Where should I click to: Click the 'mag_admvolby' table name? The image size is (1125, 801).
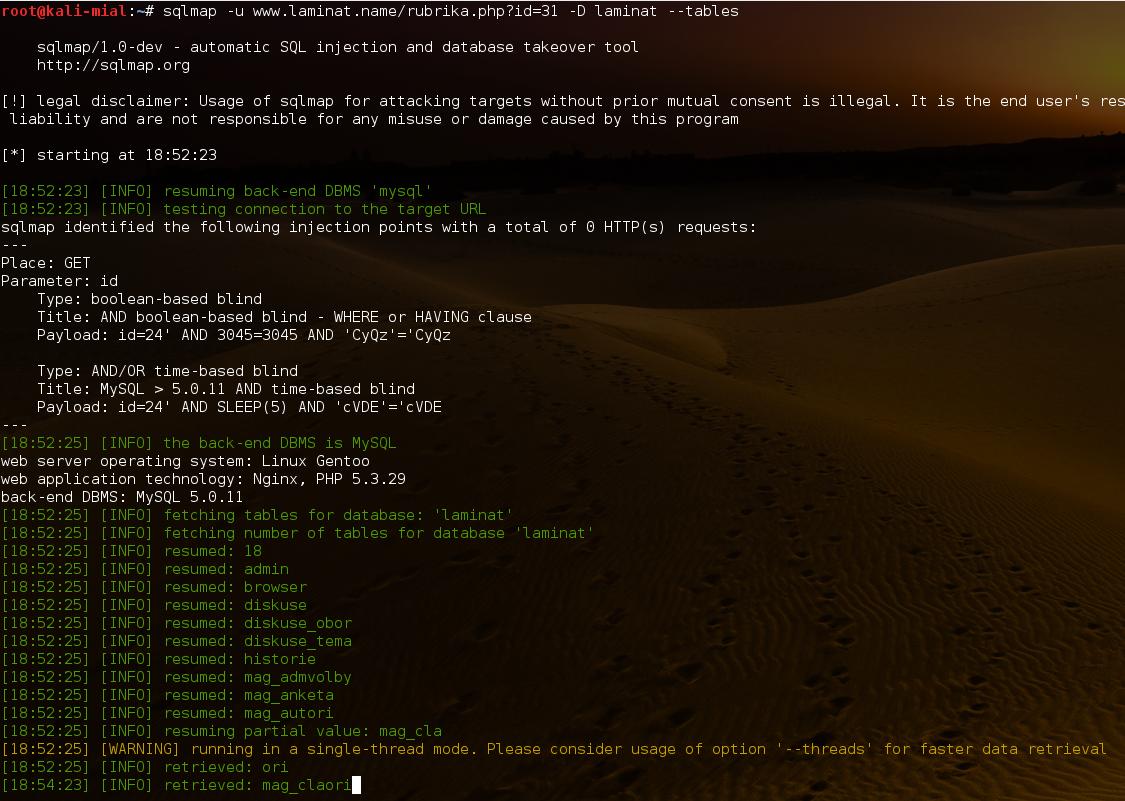[x=298, y=677]
